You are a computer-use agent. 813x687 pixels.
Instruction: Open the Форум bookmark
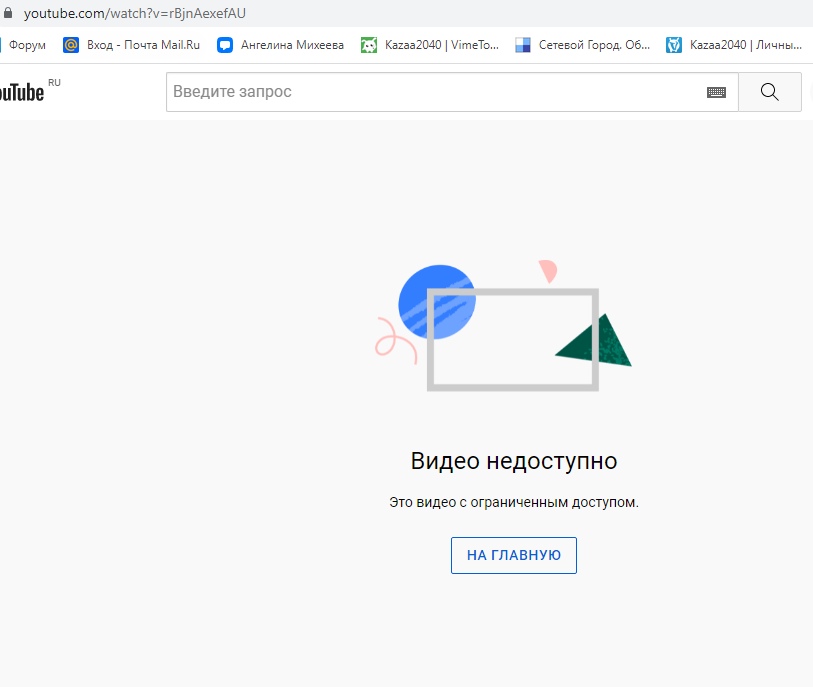(26, 45)
